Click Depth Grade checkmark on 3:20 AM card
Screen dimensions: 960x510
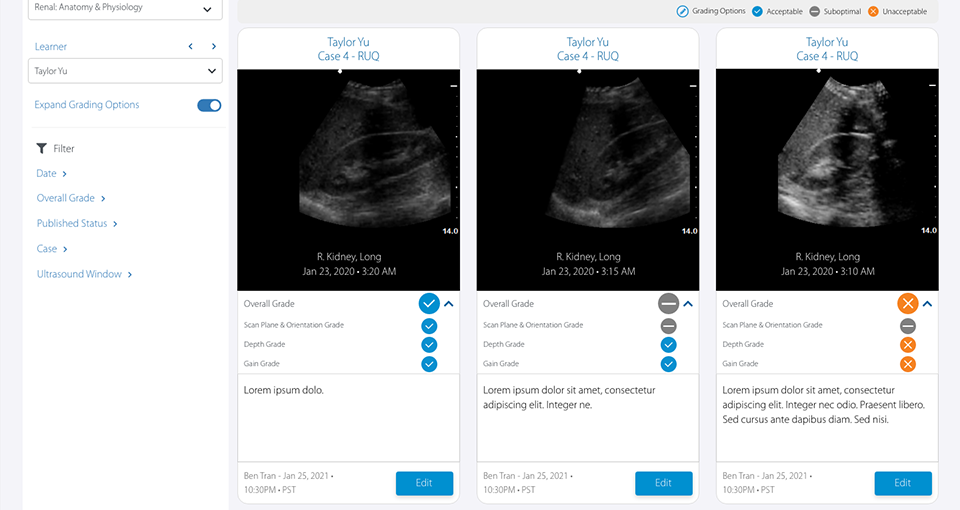tap(429, 345)
